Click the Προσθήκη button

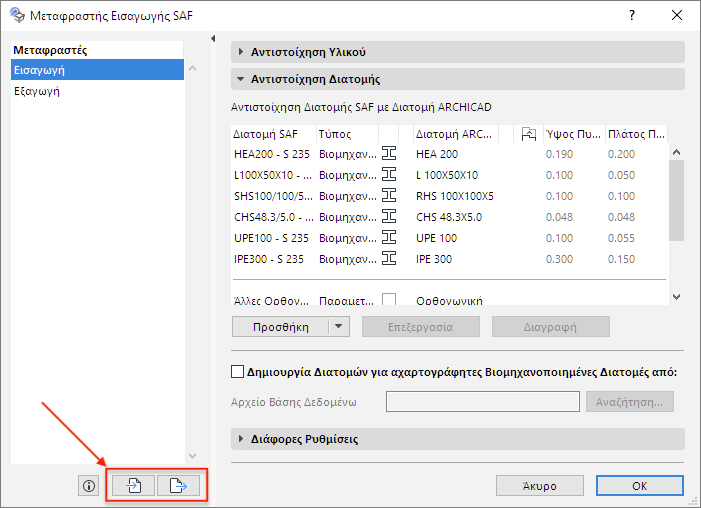[281, 327]
